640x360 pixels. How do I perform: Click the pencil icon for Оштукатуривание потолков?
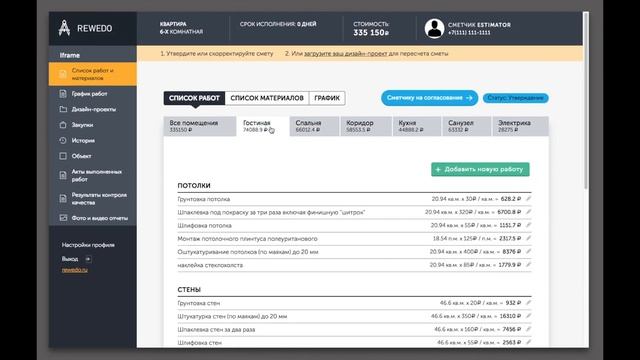pos(528,252)
